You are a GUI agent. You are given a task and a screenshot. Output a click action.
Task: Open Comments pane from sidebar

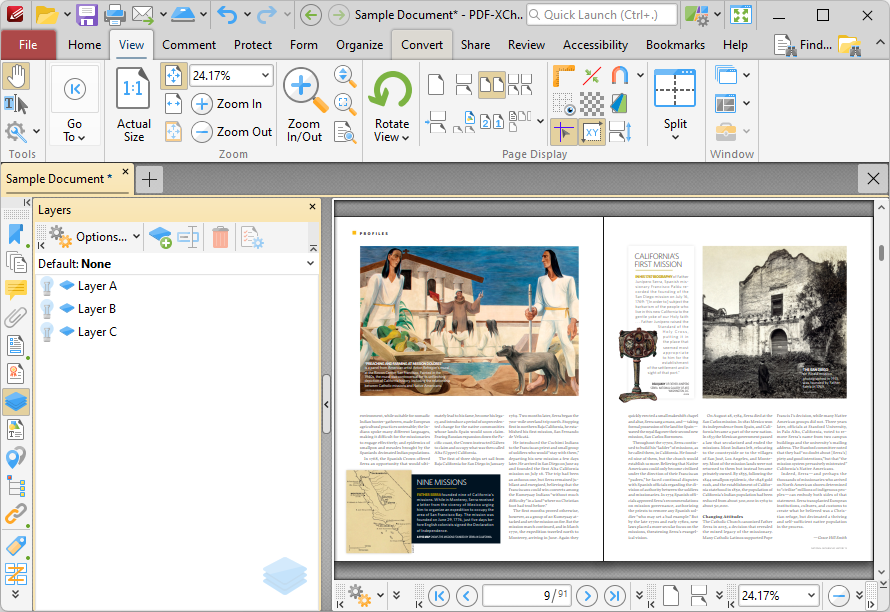[x=16, y=290]
